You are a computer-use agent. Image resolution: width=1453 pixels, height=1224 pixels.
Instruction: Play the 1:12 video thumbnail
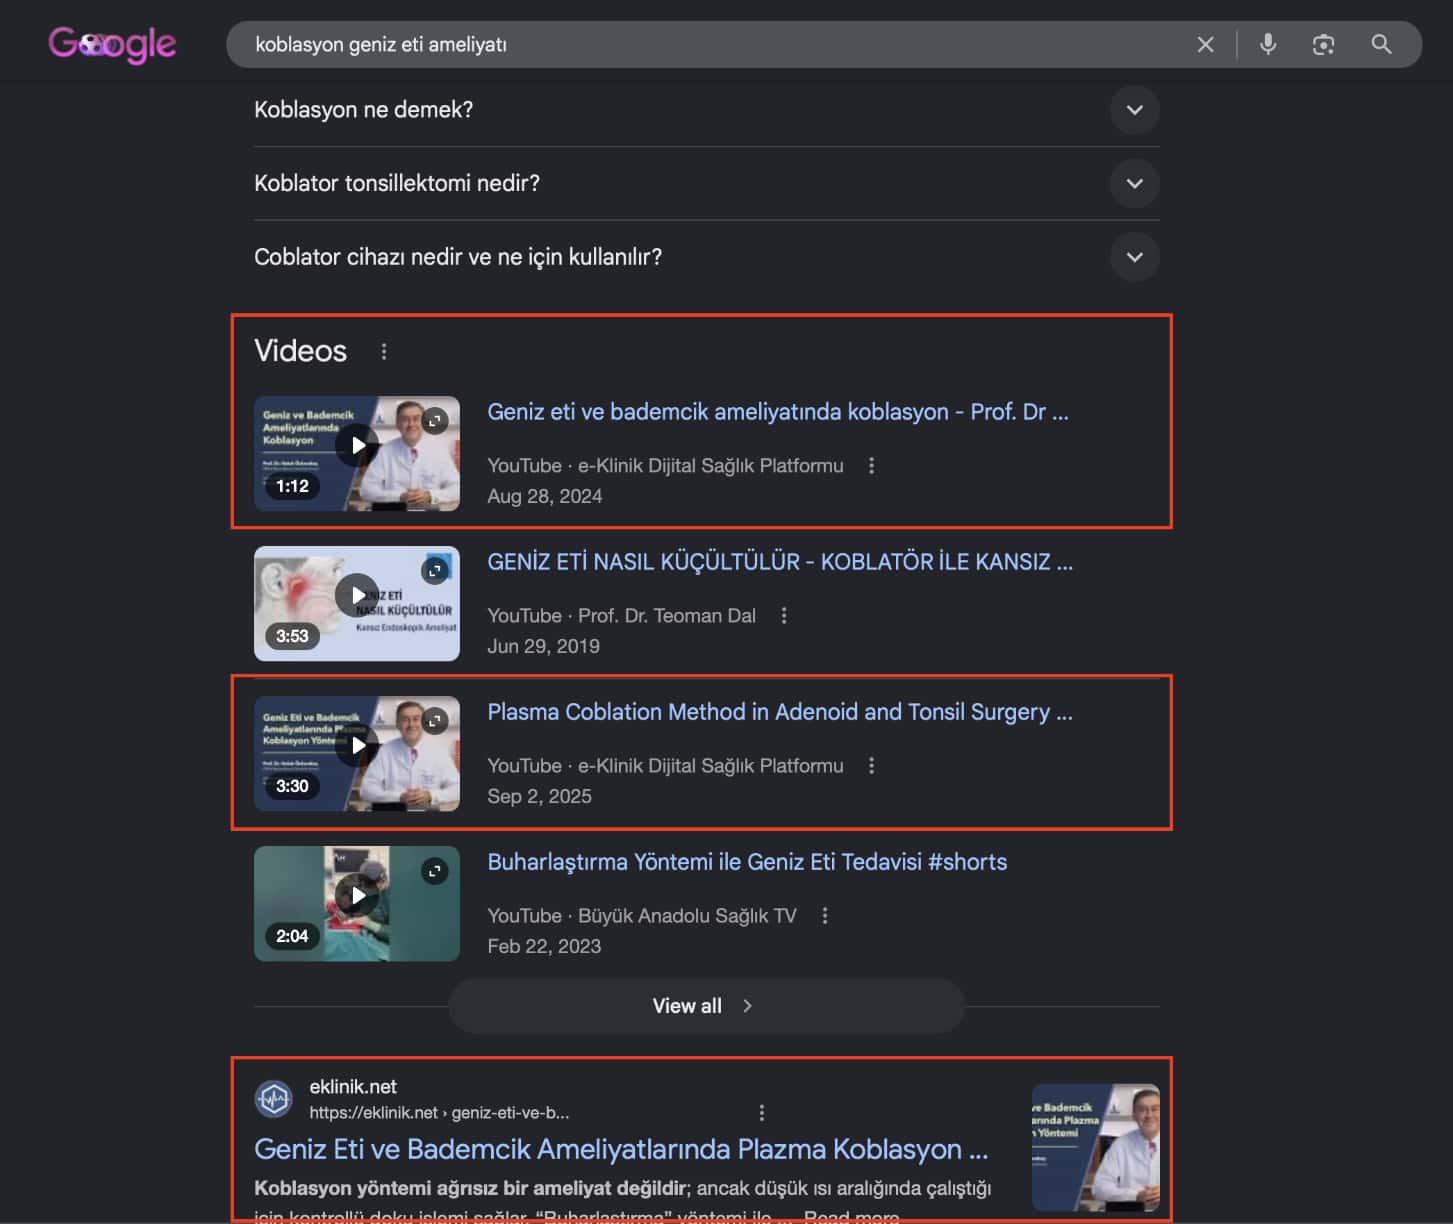click(357, 454)
